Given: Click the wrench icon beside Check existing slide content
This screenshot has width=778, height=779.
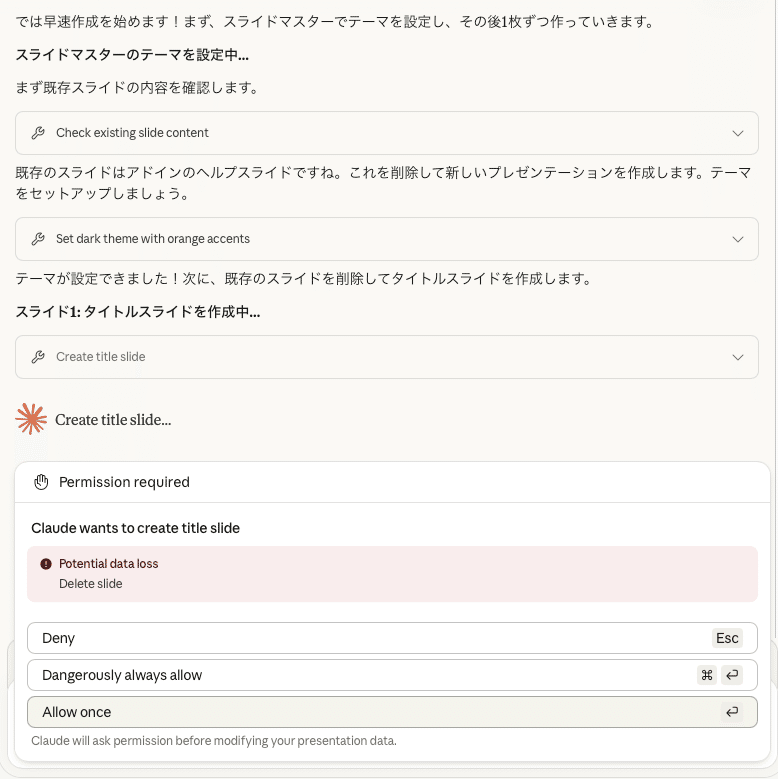Looking at the screenshot, I should tap(38, 133).
